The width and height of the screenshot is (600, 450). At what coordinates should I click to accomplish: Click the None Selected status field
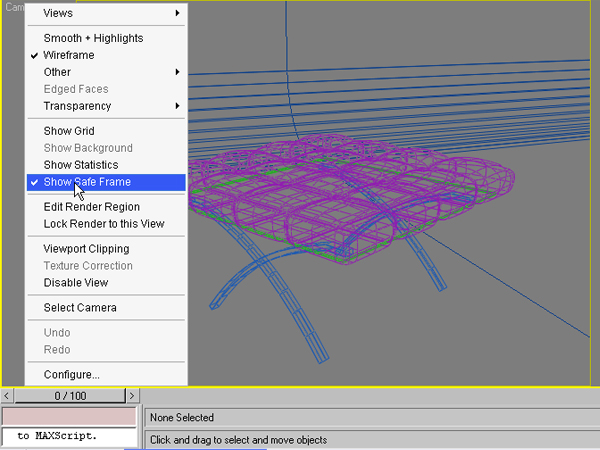click(372, 417)
